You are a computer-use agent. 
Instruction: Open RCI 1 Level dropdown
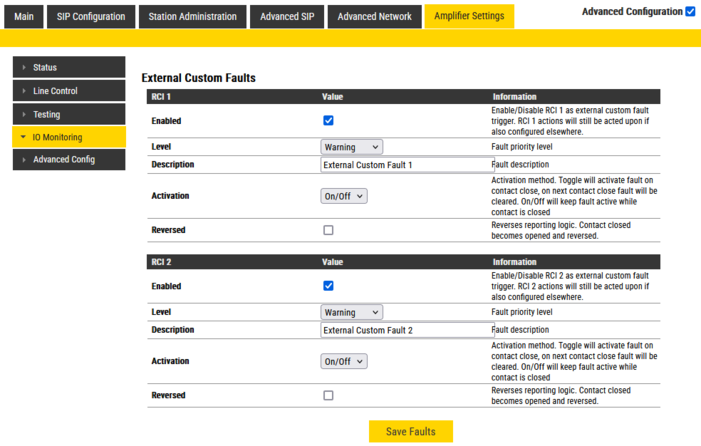(351, 147)
